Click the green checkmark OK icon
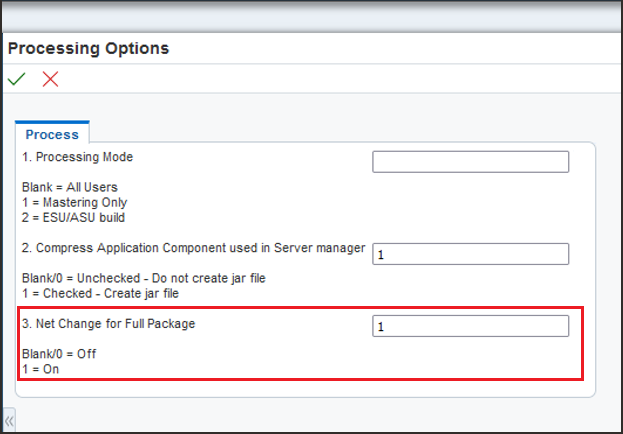 pos(17,79)
